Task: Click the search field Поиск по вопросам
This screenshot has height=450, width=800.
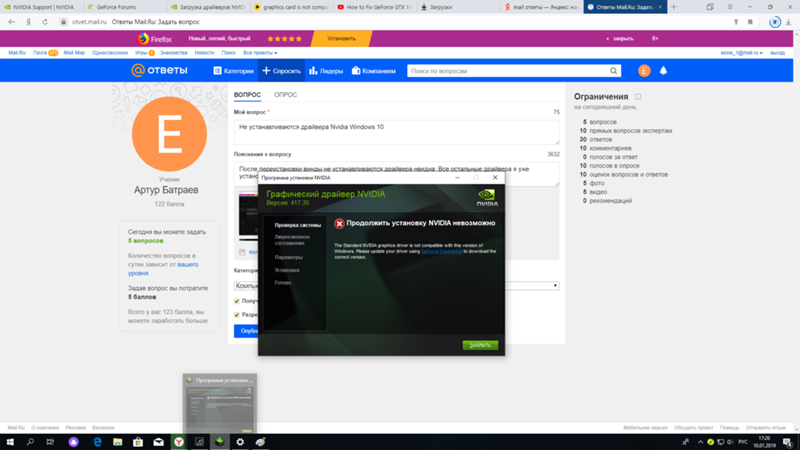Action: pos(508,71)
